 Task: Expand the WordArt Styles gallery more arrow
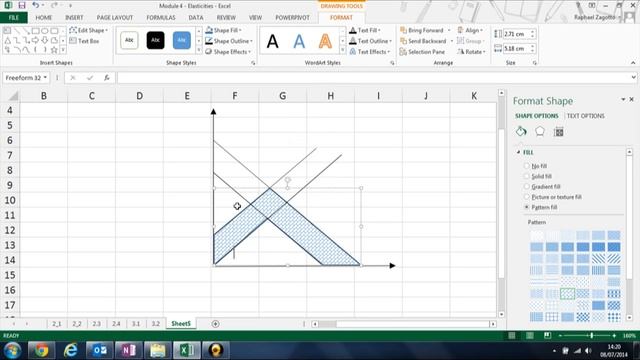342,51
